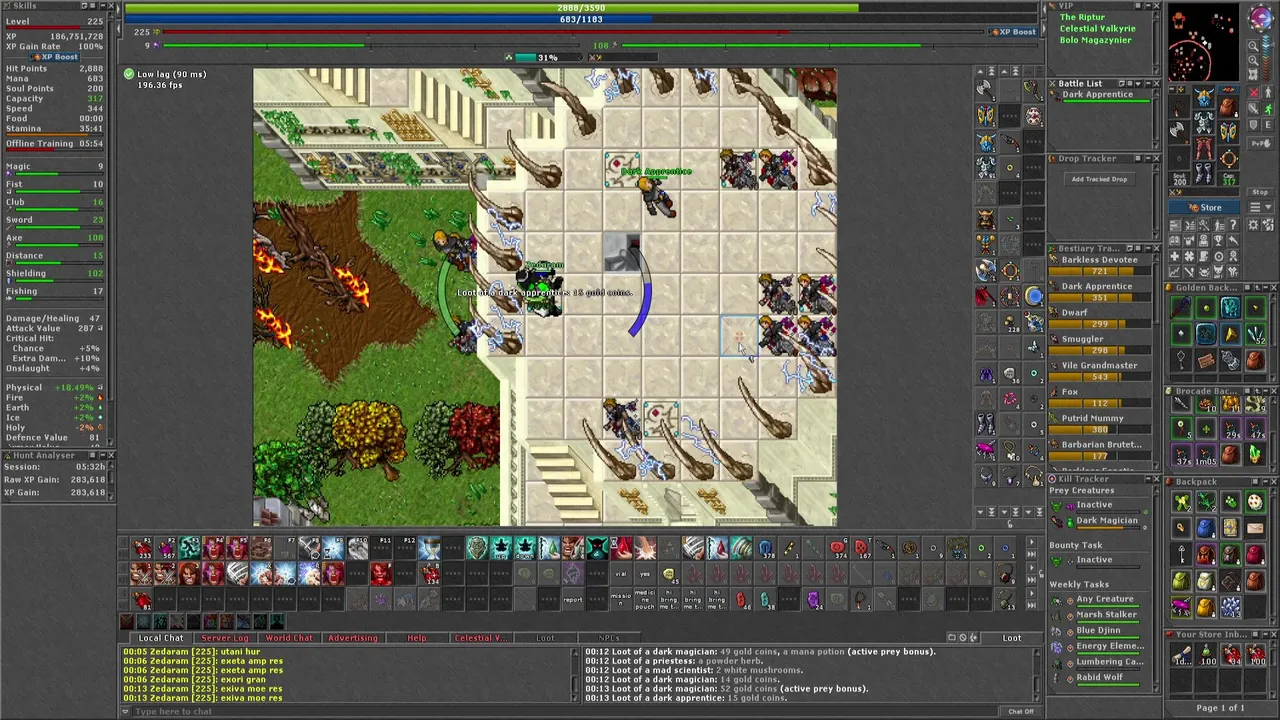The image size is (1280, 720).
Task: Collapse the Battle List panel
Action: click(1146, 84)
